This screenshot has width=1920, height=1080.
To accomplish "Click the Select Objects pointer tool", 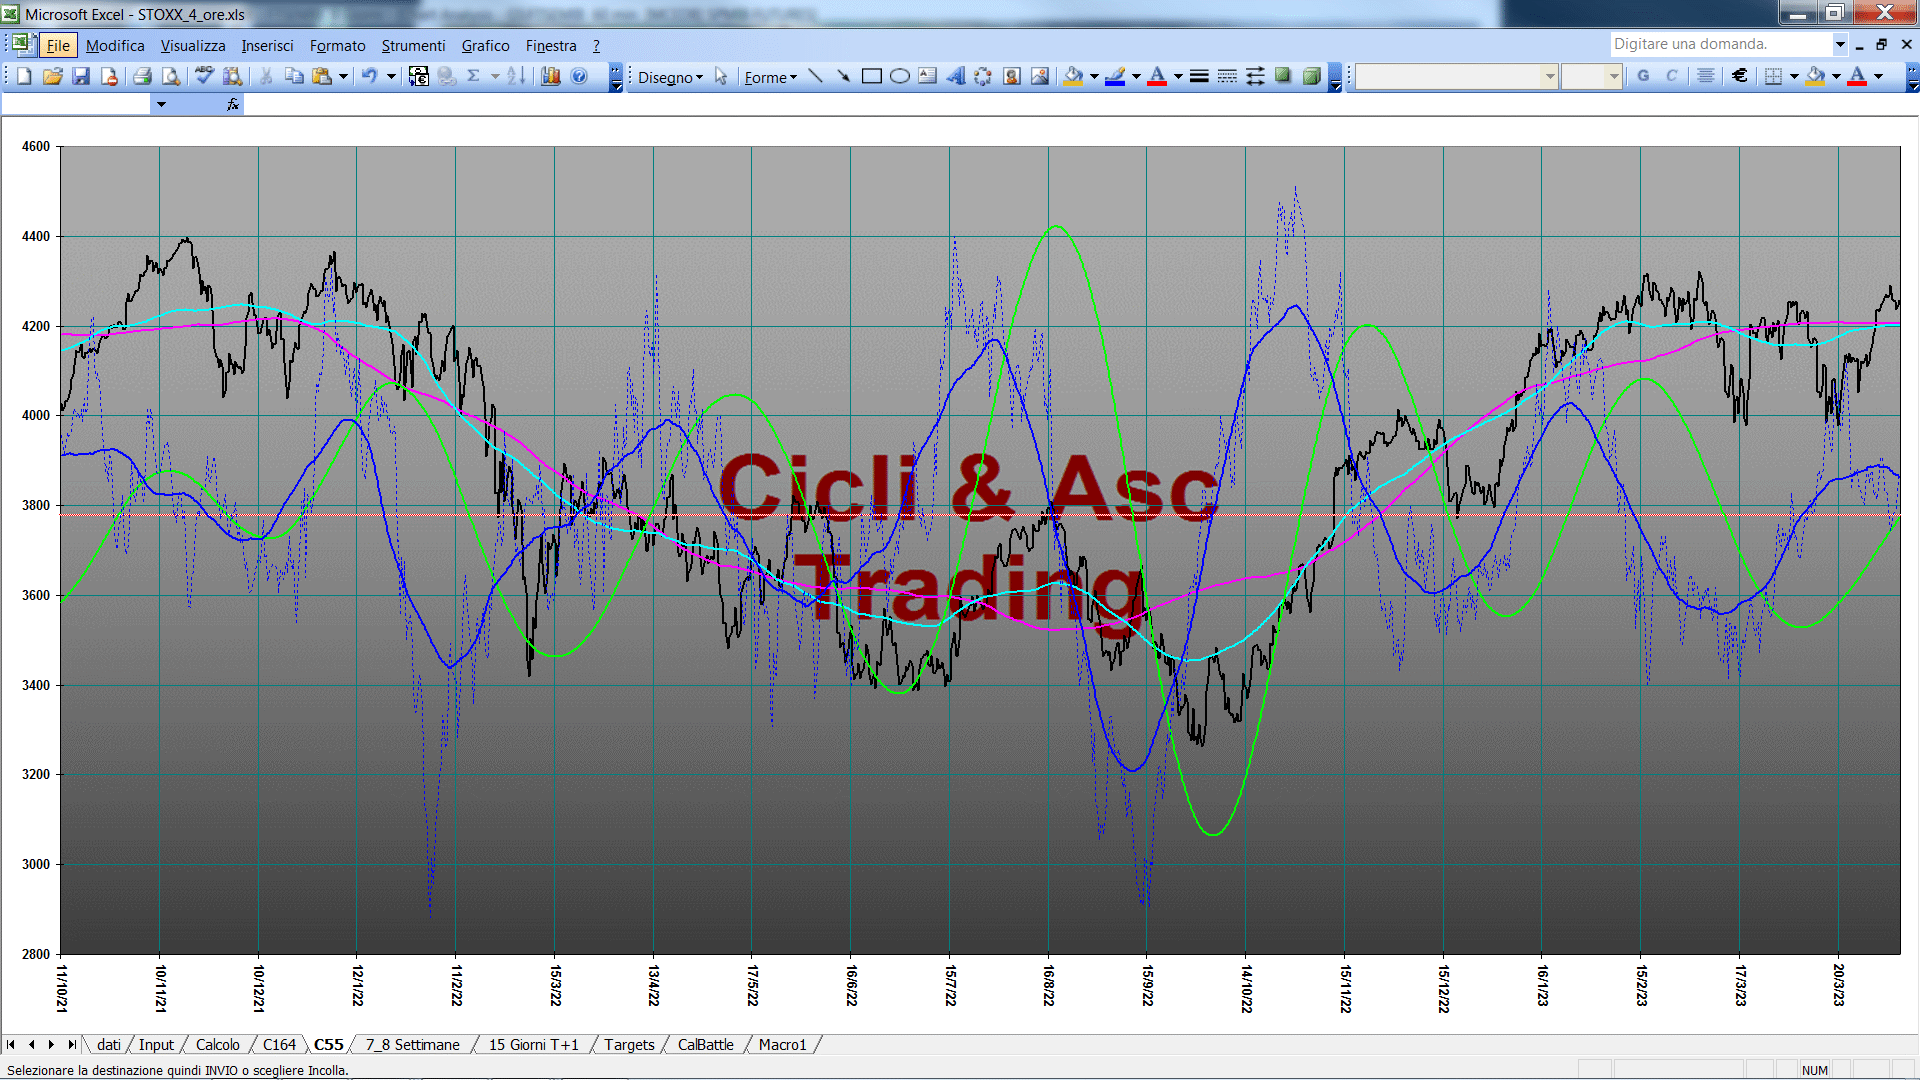I will (721, 76).
